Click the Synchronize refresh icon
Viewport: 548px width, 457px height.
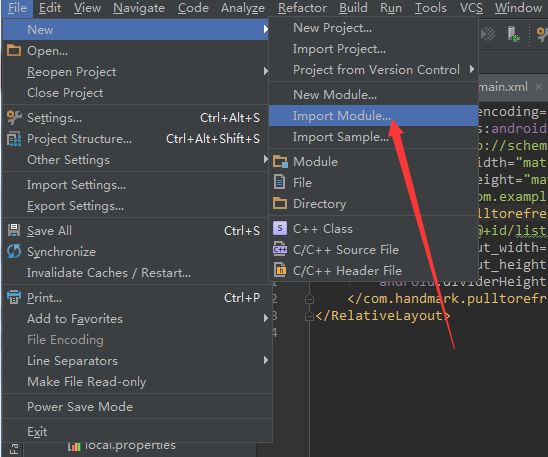(14, 252)
